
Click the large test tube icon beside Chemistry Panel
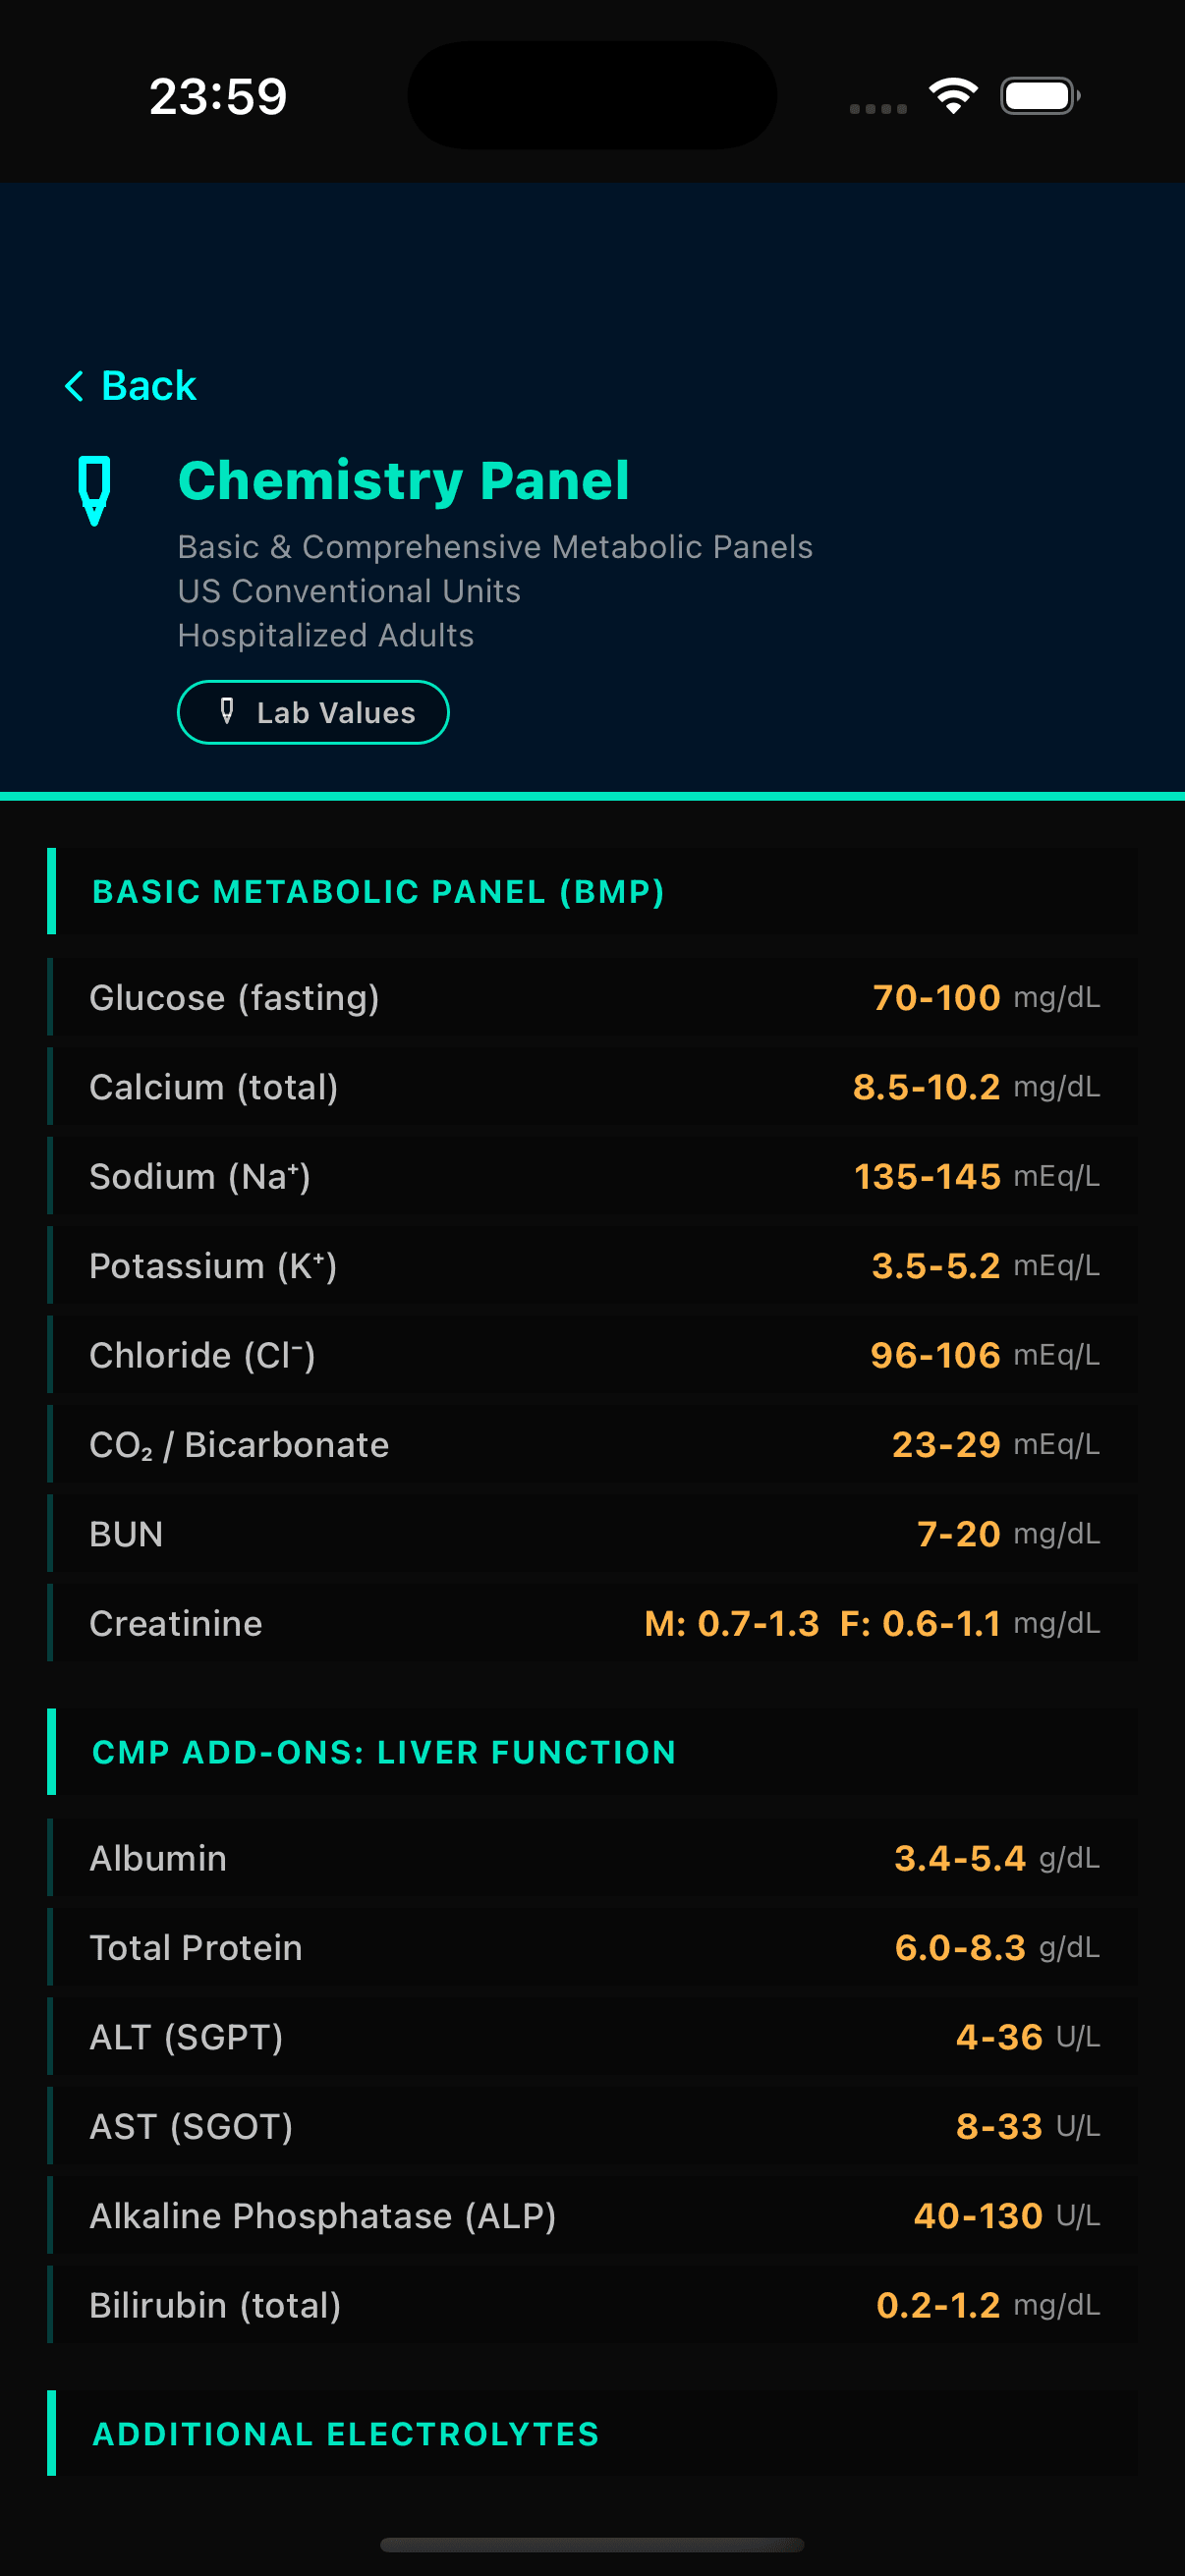click(94, 489)
